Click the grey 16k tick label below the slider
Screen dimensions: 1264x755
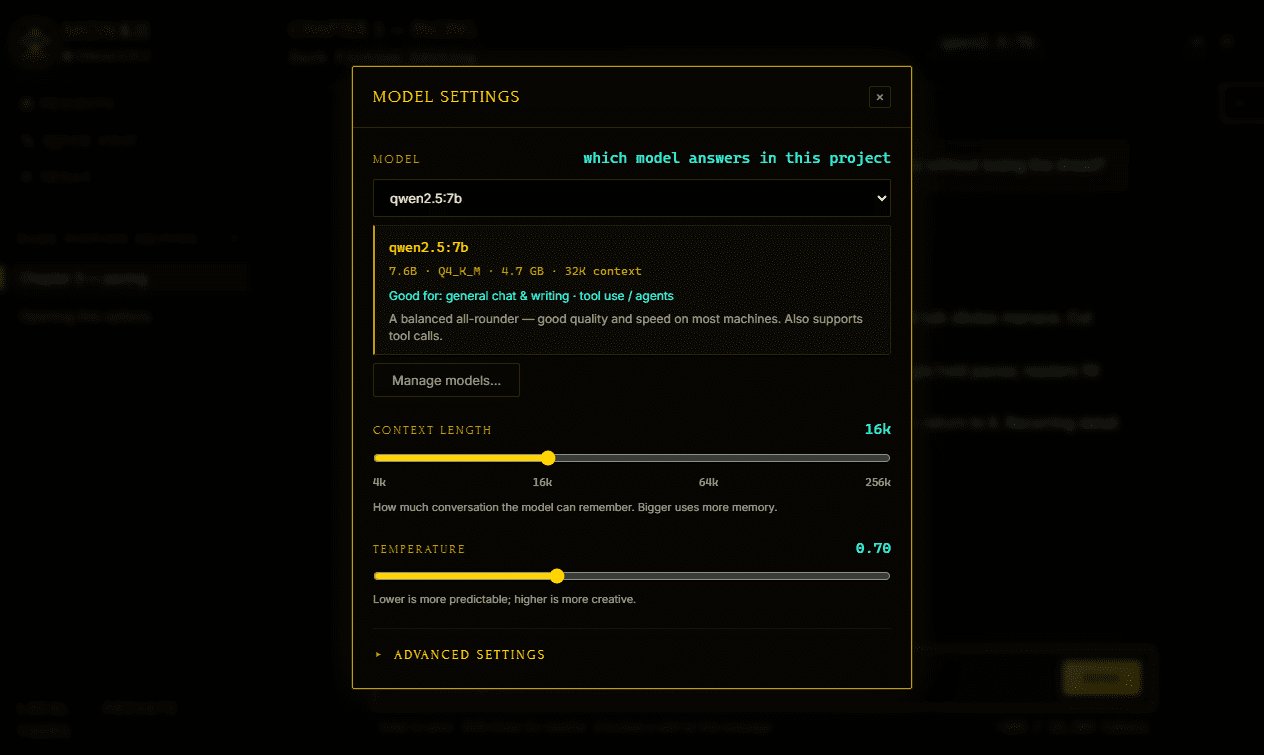[543, 482]
